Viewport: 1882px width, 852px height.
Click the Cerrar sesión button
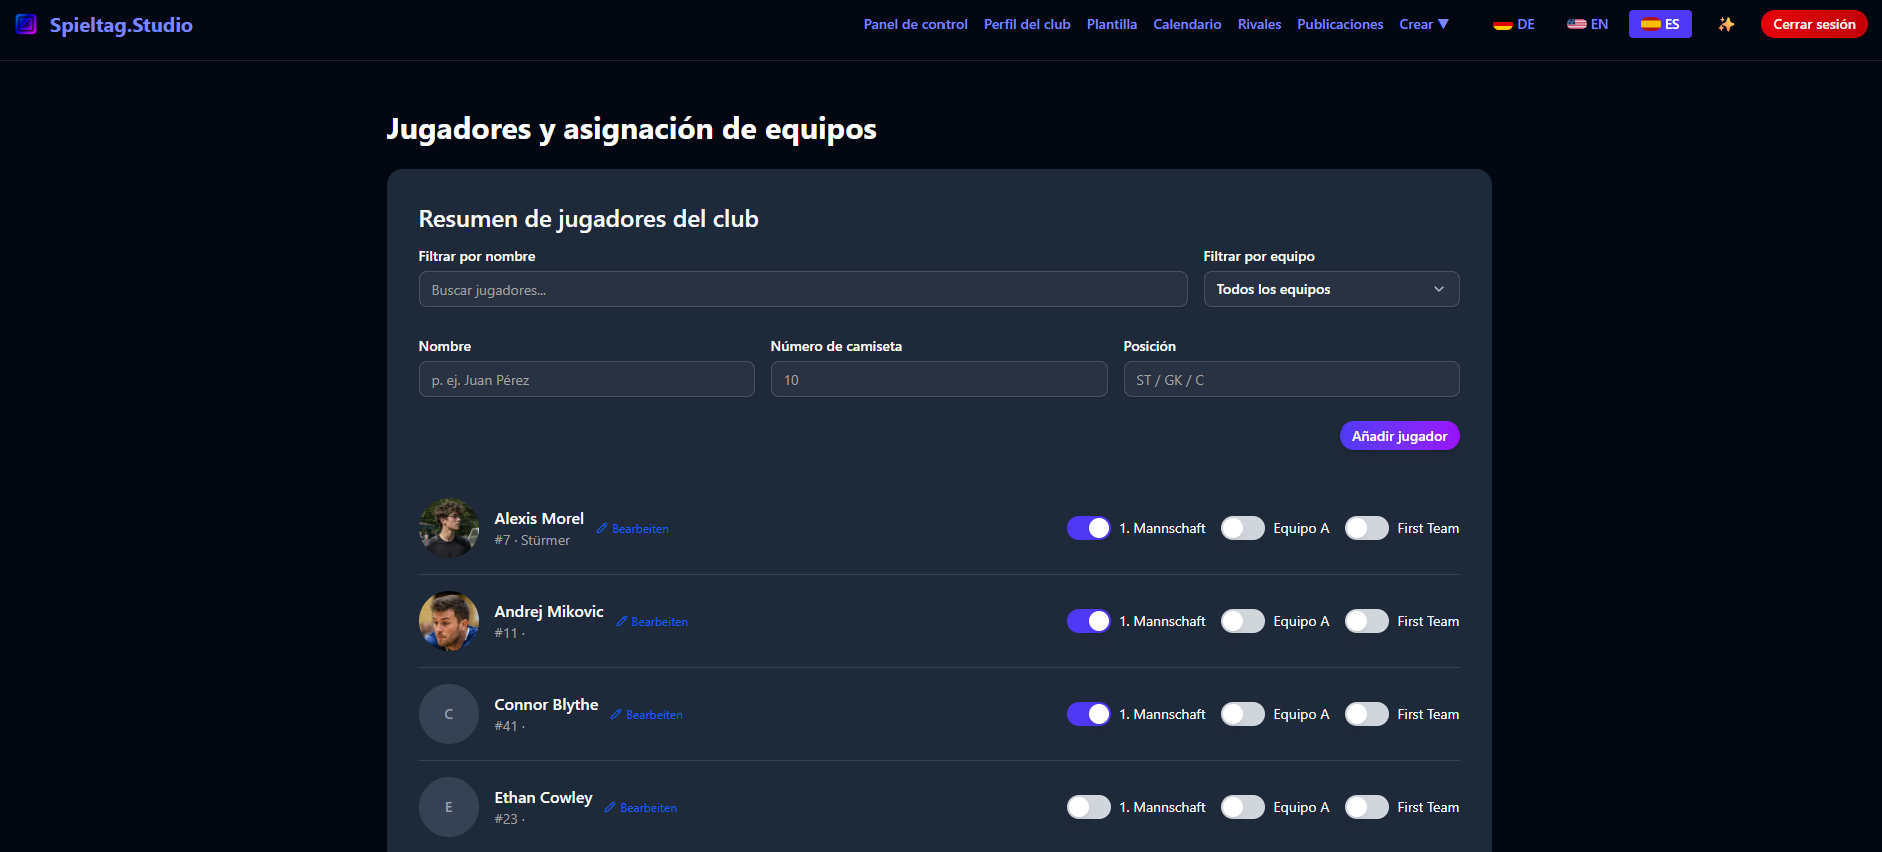click(x=1814, y=24)
